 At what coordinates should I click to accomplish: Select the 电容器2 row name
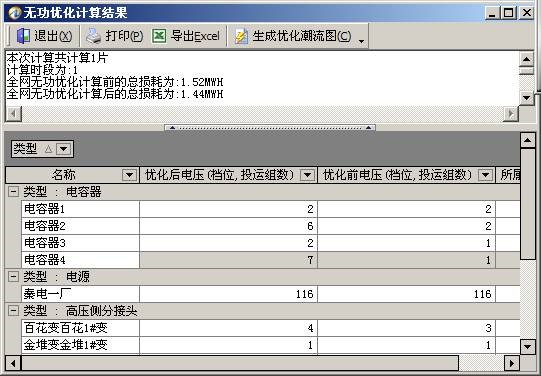coord(80,226)
